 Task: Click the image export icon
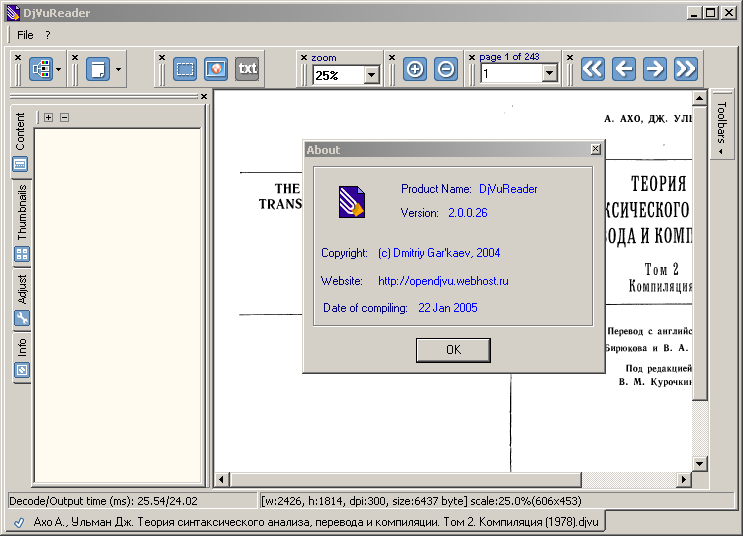pos(216,69)
